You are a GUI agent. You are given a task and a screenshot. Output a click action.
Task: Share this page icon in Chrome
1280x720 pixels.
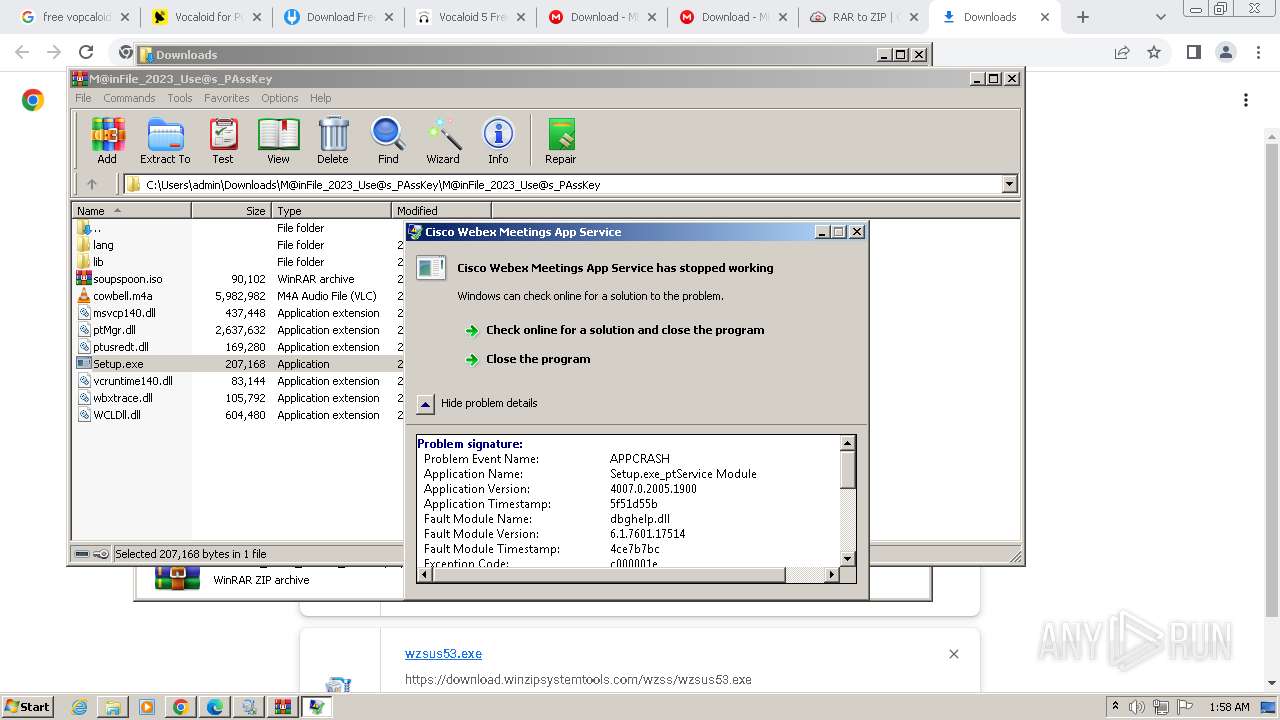click(x=1122, y=53)
